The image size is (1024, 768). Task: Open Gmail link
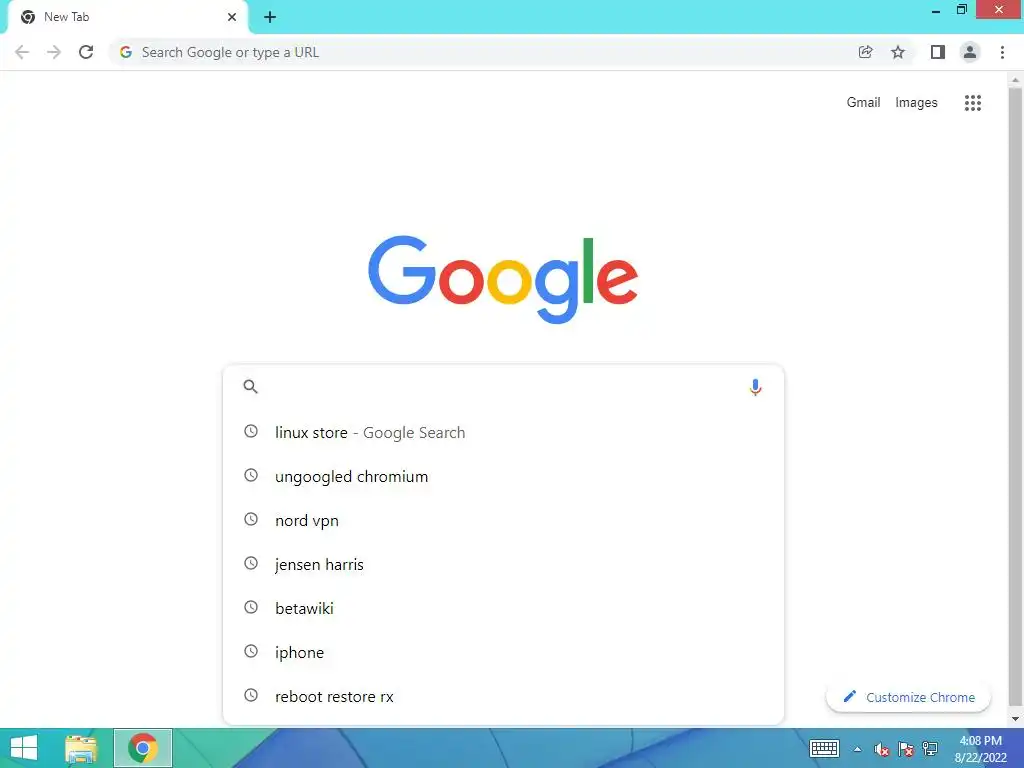click(863, 103)
